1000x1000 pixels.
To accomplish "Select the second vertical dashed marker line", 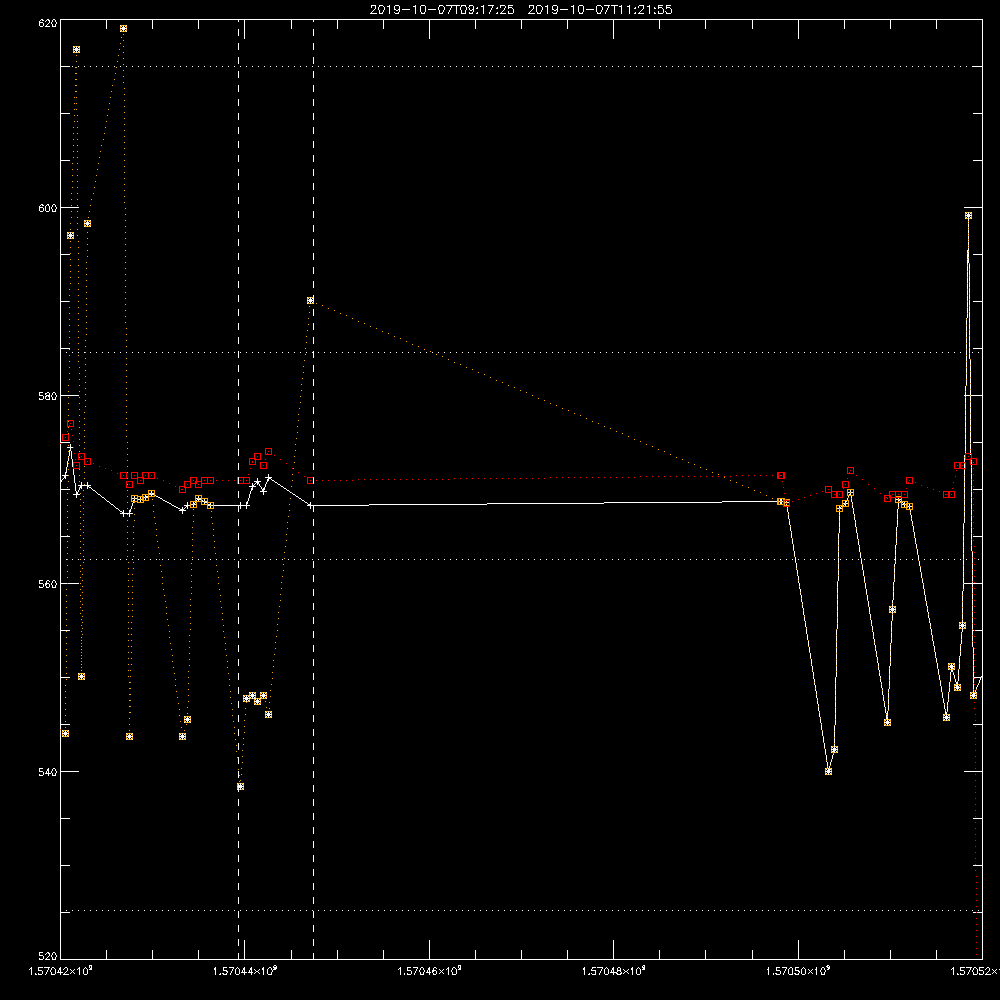I will (x=313, y=489).
